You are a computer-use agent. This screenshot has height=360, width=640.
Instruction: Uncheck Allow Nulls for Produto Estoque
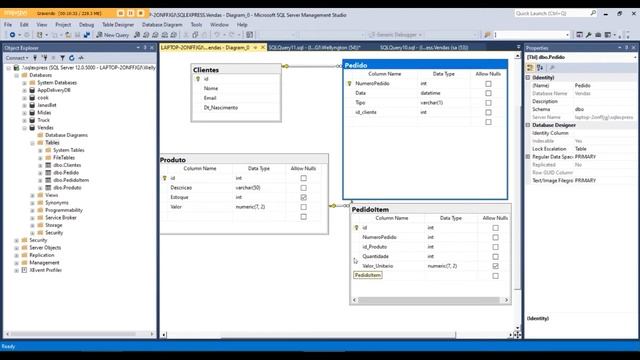[303, 197]
